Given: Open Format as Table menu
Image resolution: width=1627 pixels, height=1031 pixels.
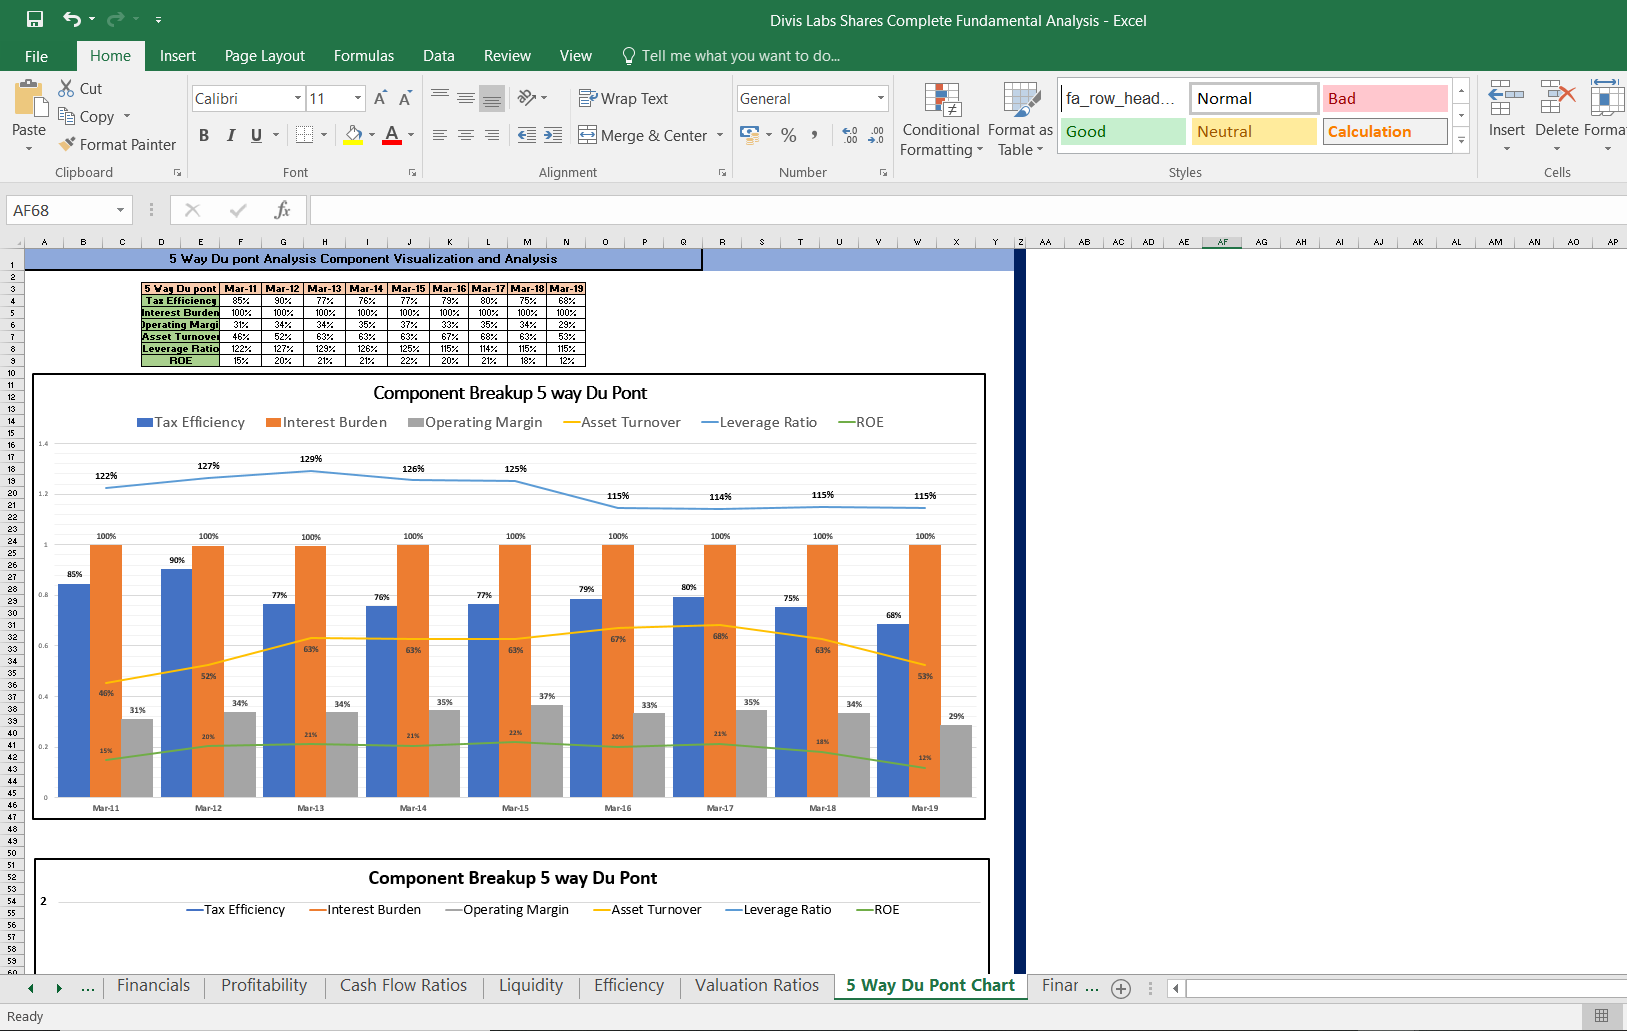Looking at the screenshot, I should (x=1020, y=119).
